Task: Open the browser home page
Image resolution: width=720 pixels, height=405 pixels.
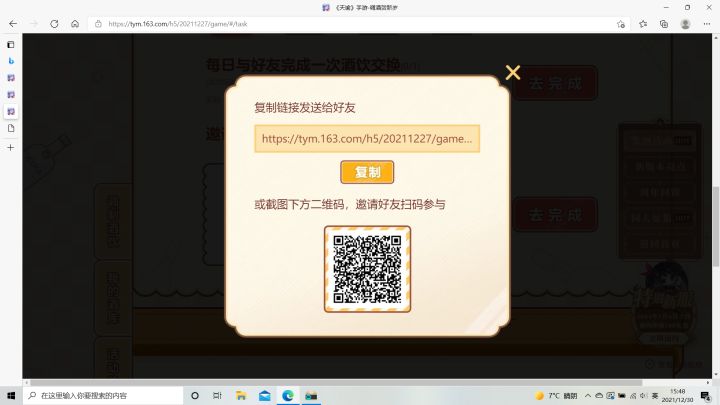Action: coord(75,24)
